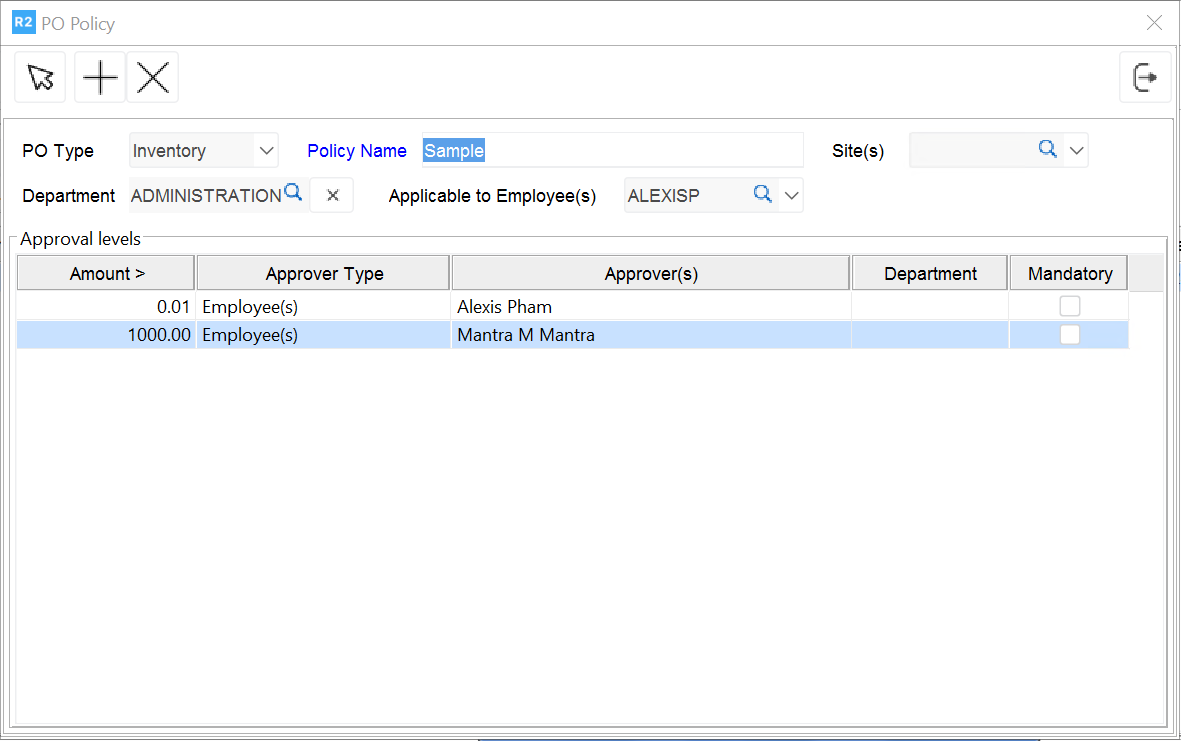The width and height of the screenshot is (1181, 741).
Task: Click the employee lookup magnifier icon
Action: (762, 195)
